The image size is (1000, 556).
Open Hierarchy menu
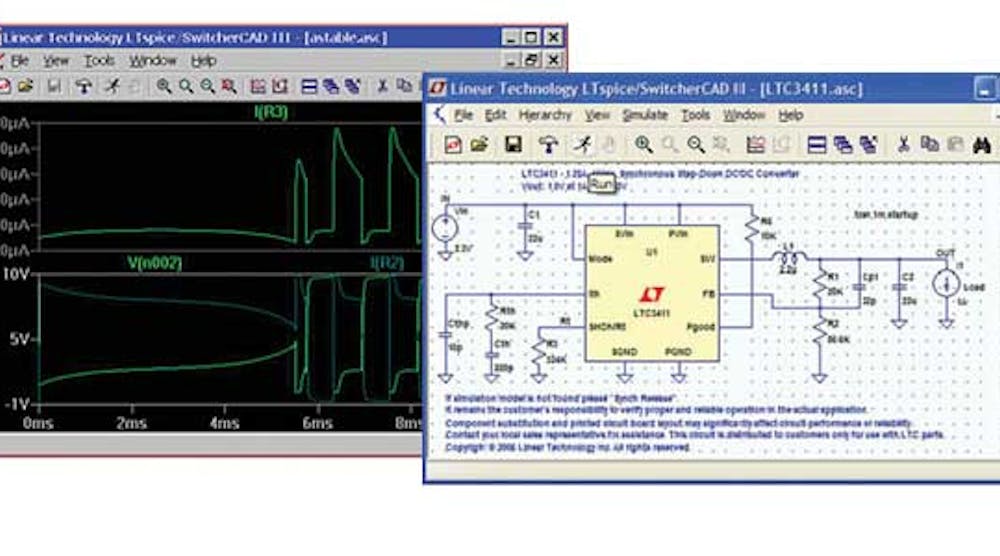545,115
